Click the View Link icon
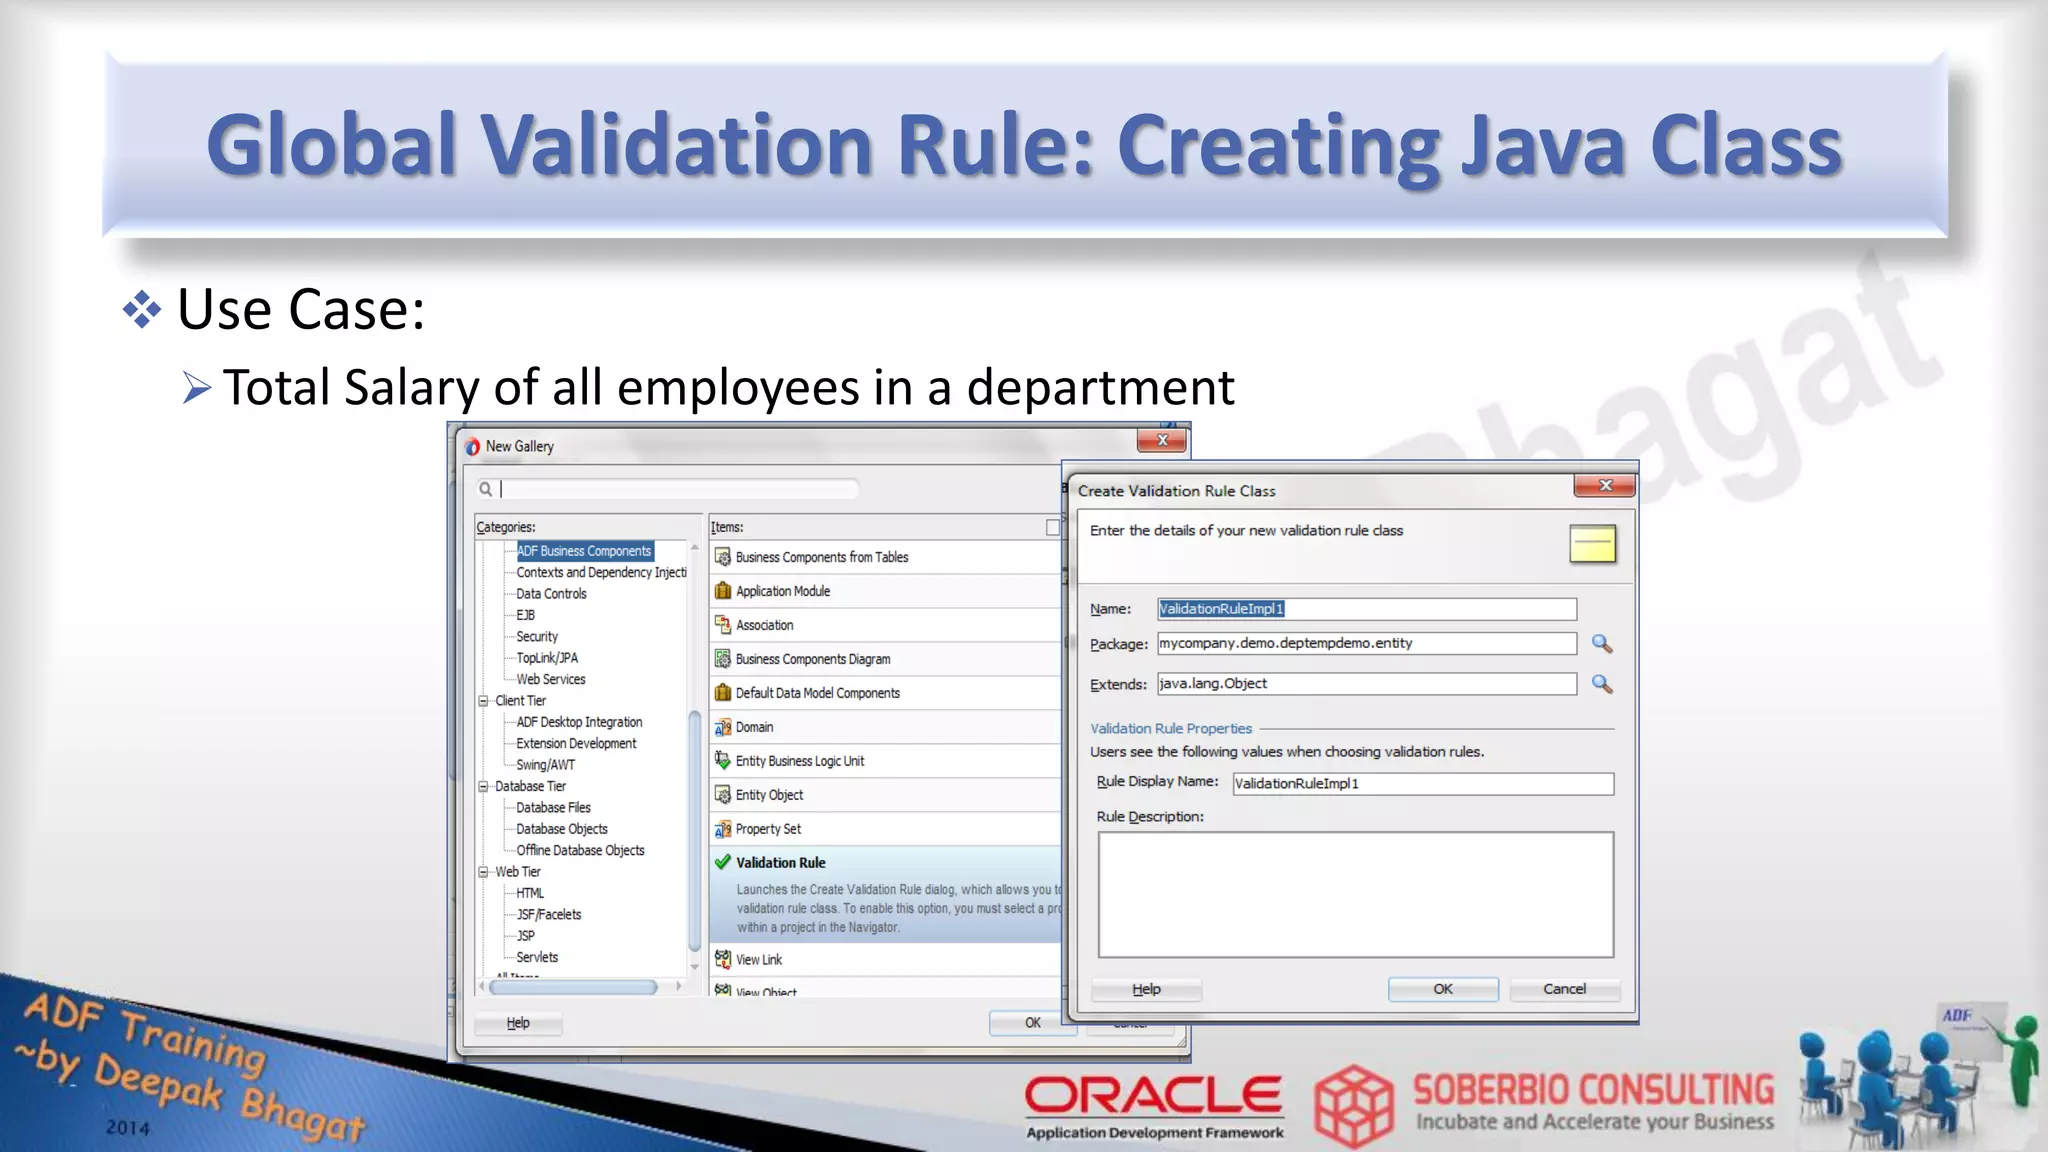This screenshot has height=1152, width=2048. tap(723, 959)
